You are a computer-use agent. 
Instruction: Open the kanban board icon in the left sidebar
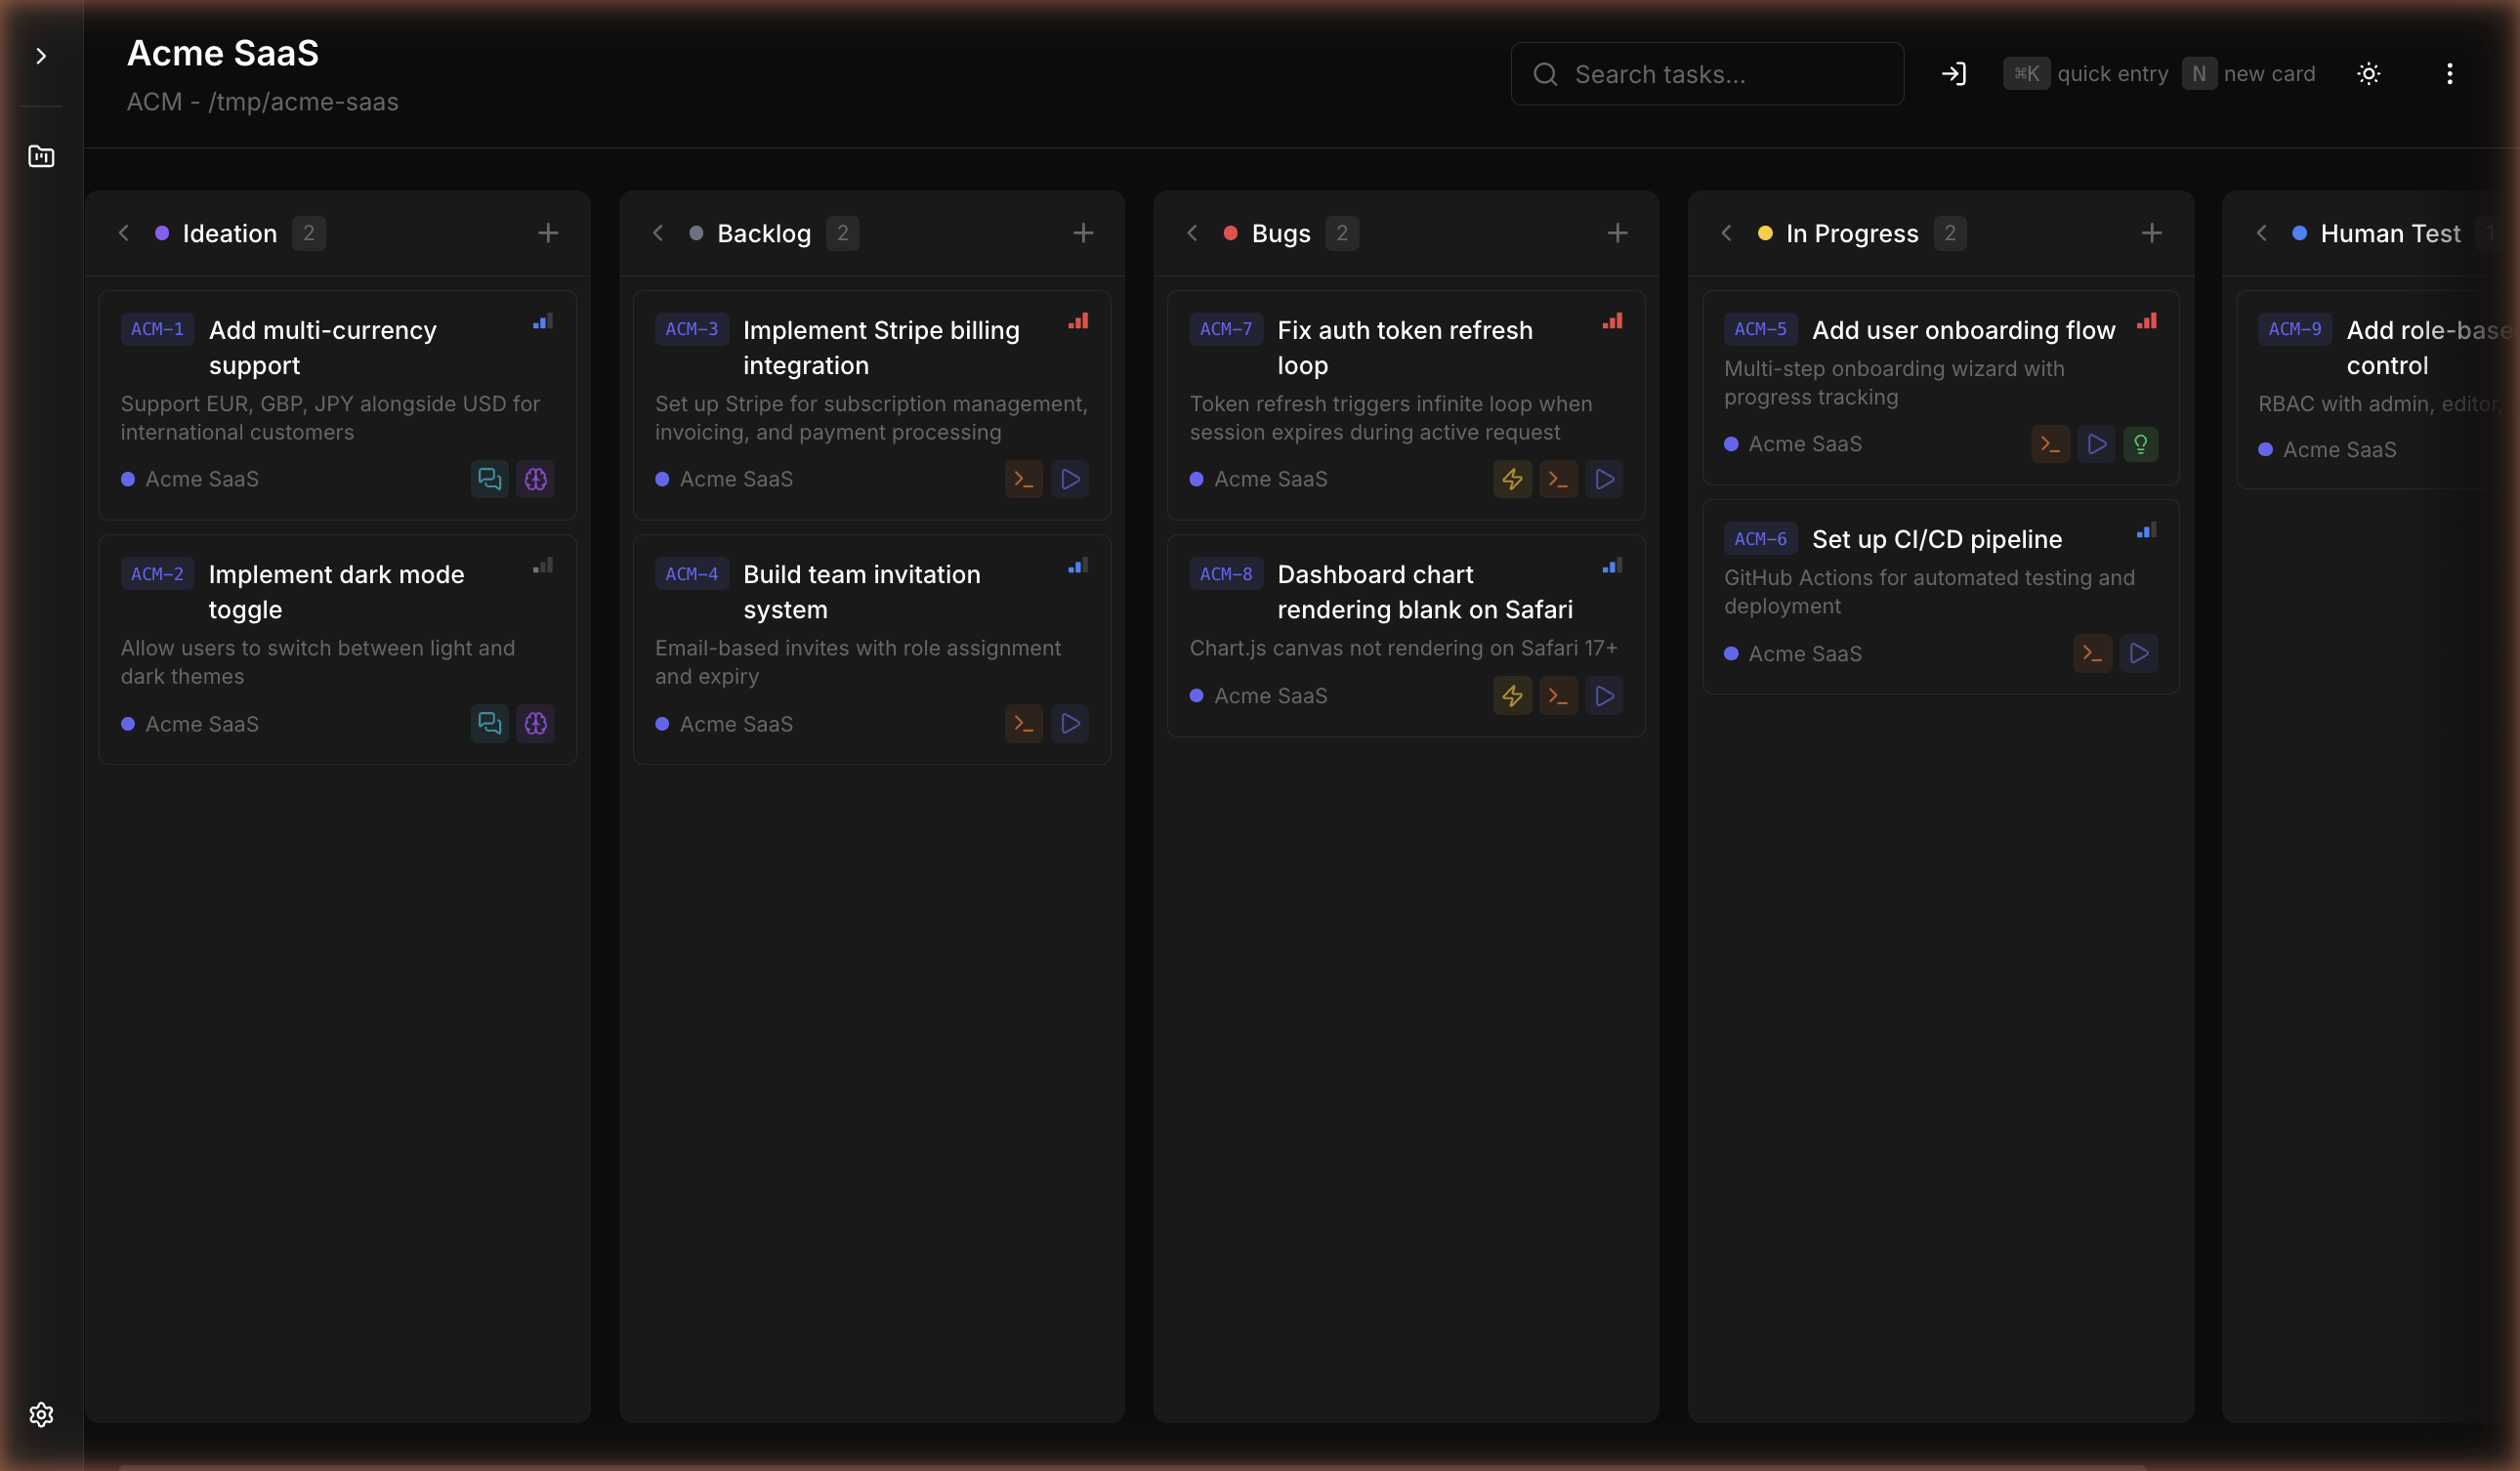tap(41, 156)
